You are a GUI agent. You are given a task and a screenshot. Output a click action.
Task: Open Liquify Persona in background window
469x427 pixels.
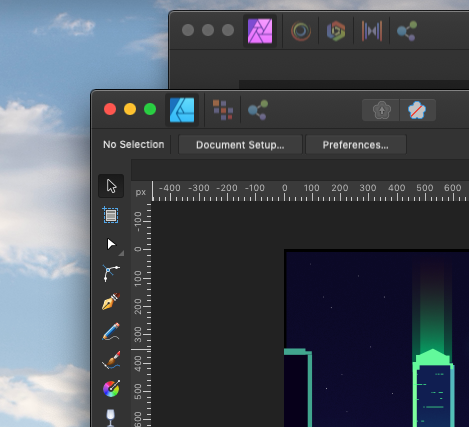click(301, 31)
